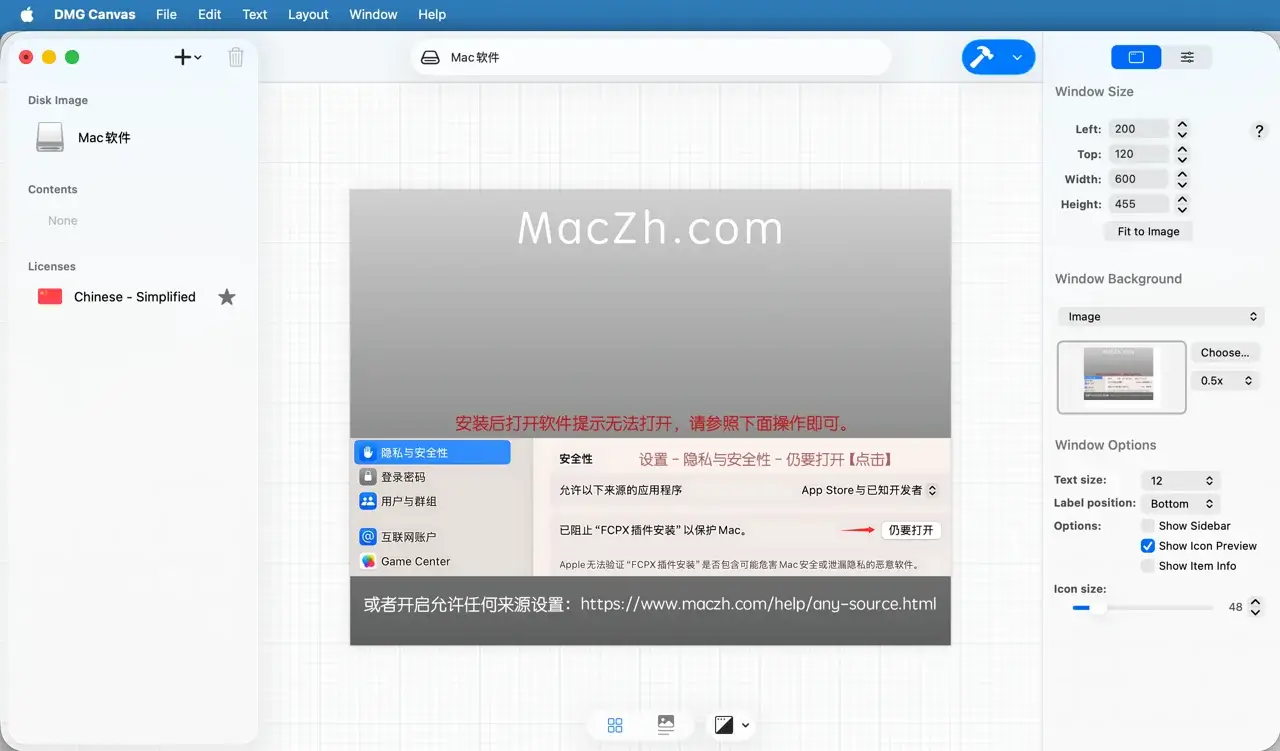Click the question mark help button
1280x751 pixels.
click(1259, 131)
